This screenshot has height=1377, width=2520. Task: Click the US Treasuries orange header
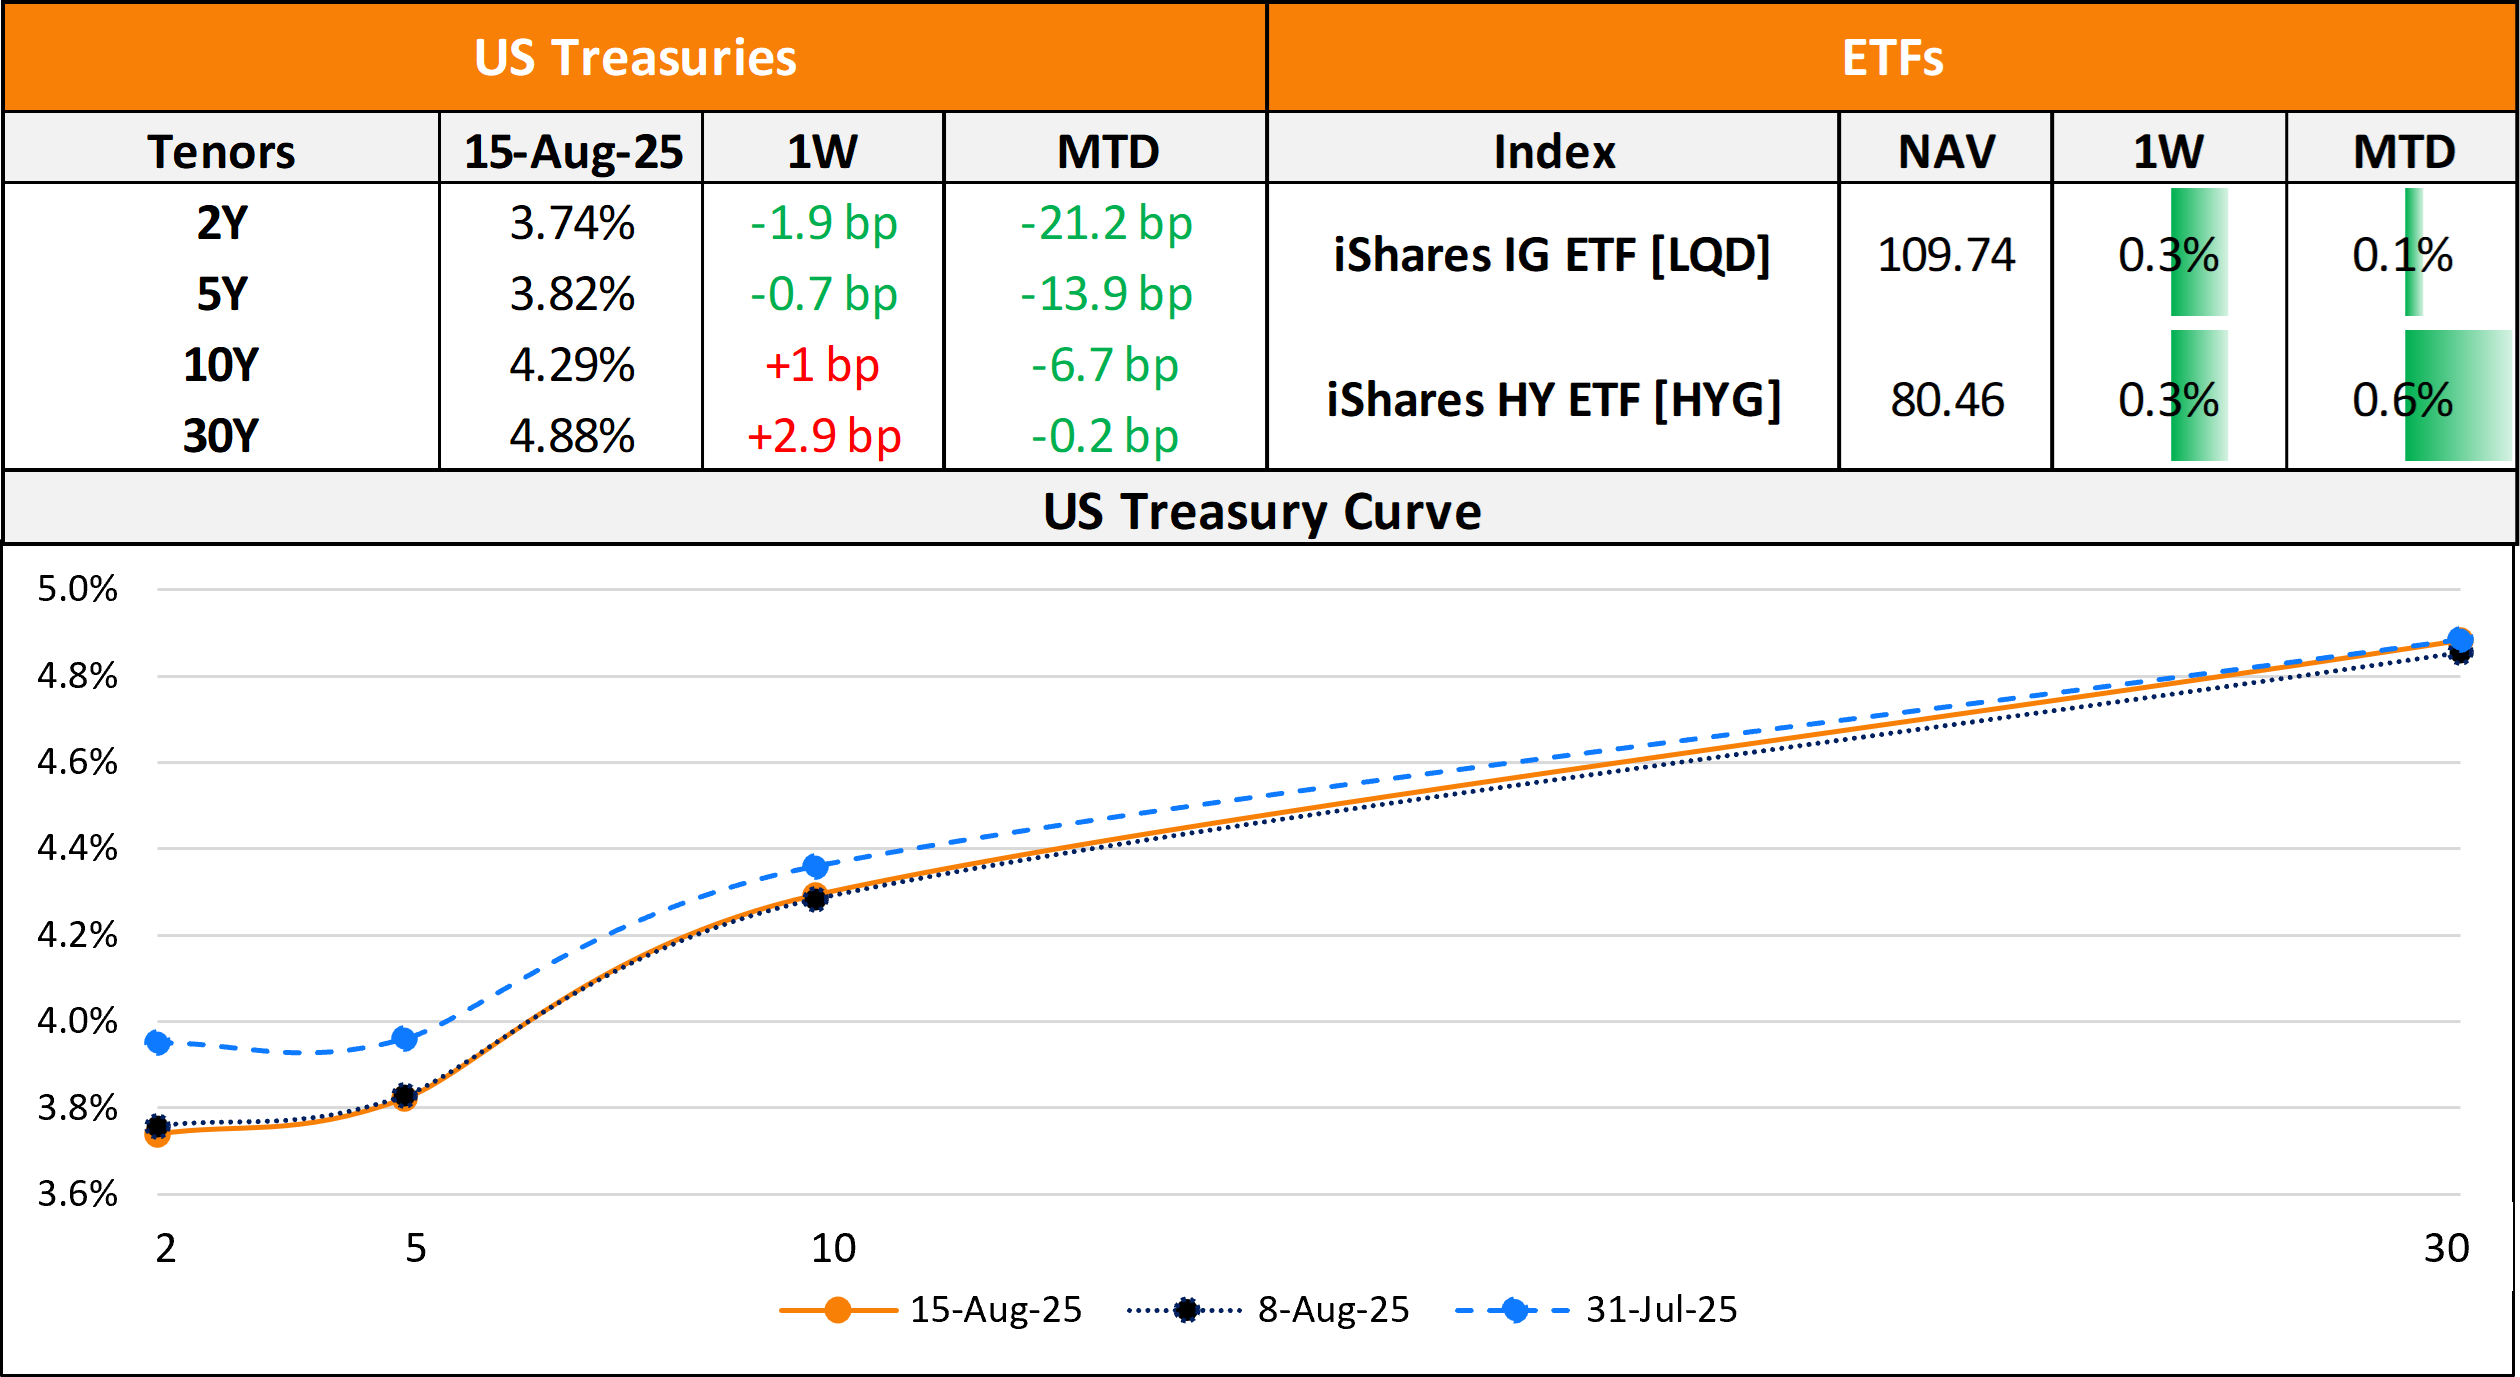click(x=635, y=57)
